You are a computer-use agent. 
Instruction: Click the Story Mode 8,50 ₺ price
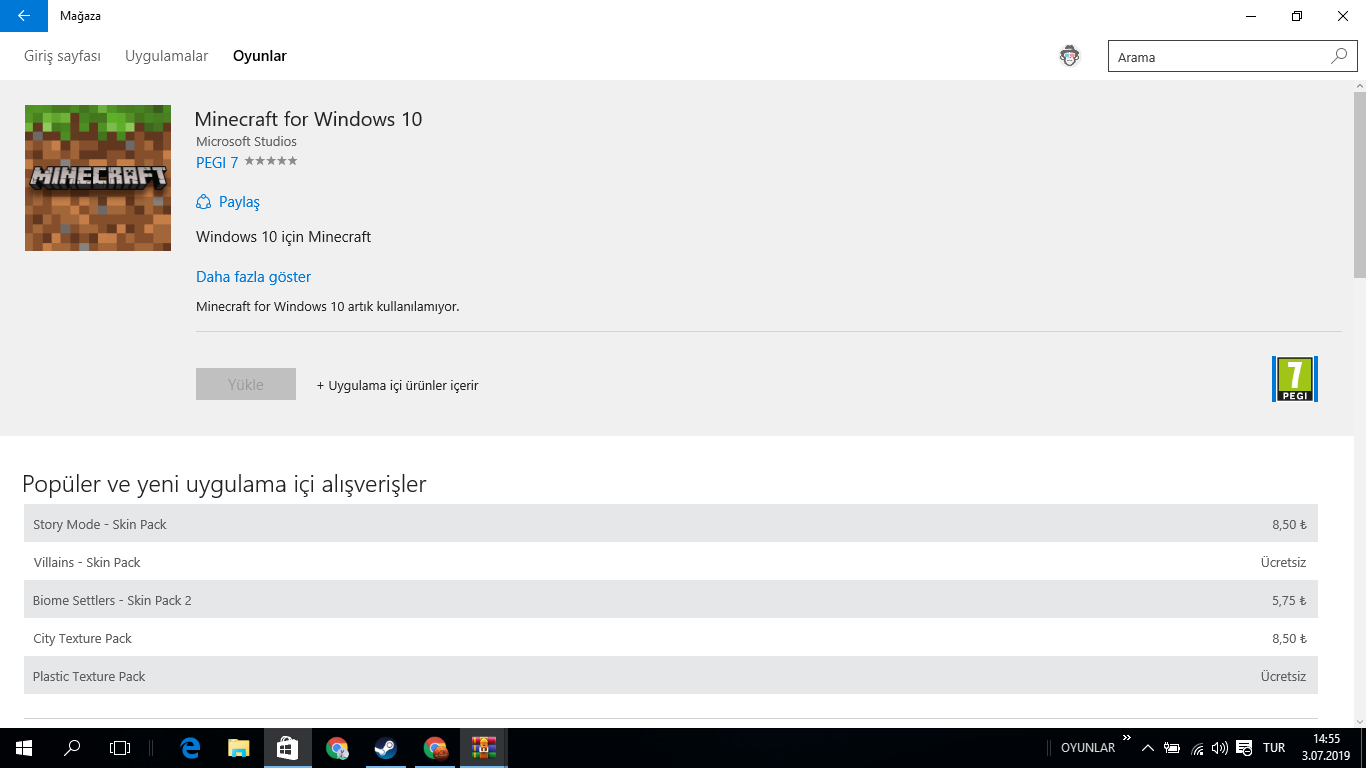[x=1289, y=524]
